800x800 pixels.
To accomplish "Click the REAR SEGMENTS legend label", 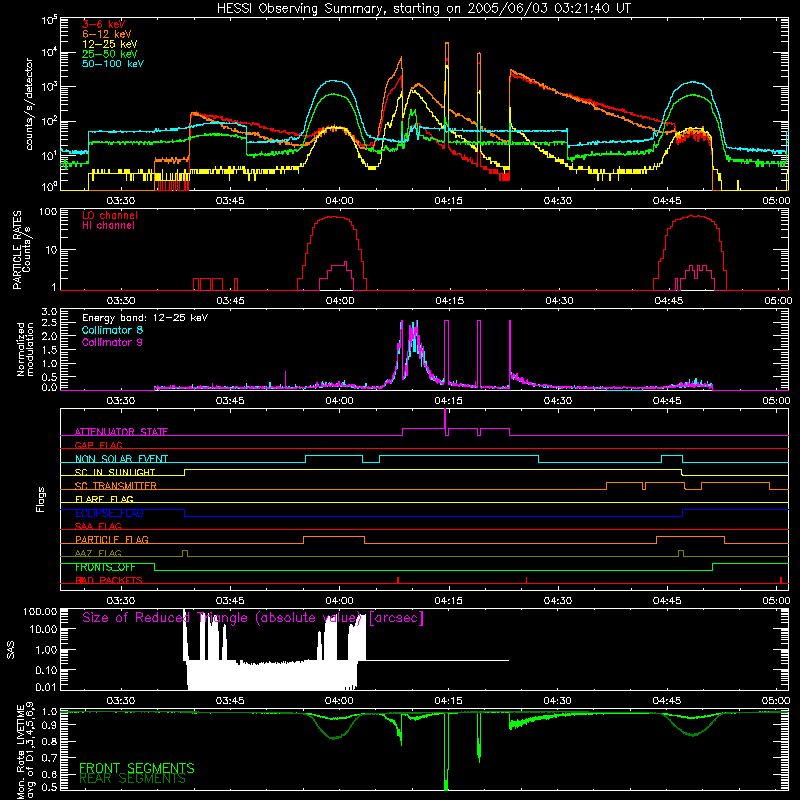I will (x=132, y=779).
